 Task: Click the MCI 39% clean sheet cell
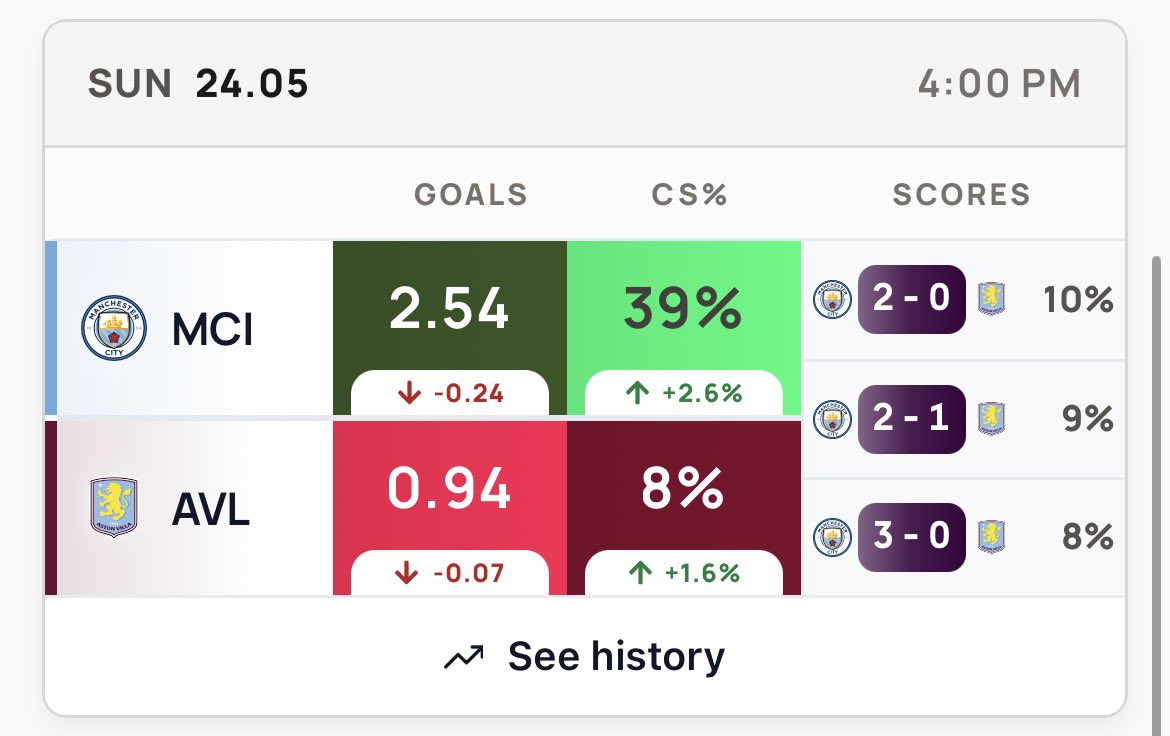click(684, 328)
